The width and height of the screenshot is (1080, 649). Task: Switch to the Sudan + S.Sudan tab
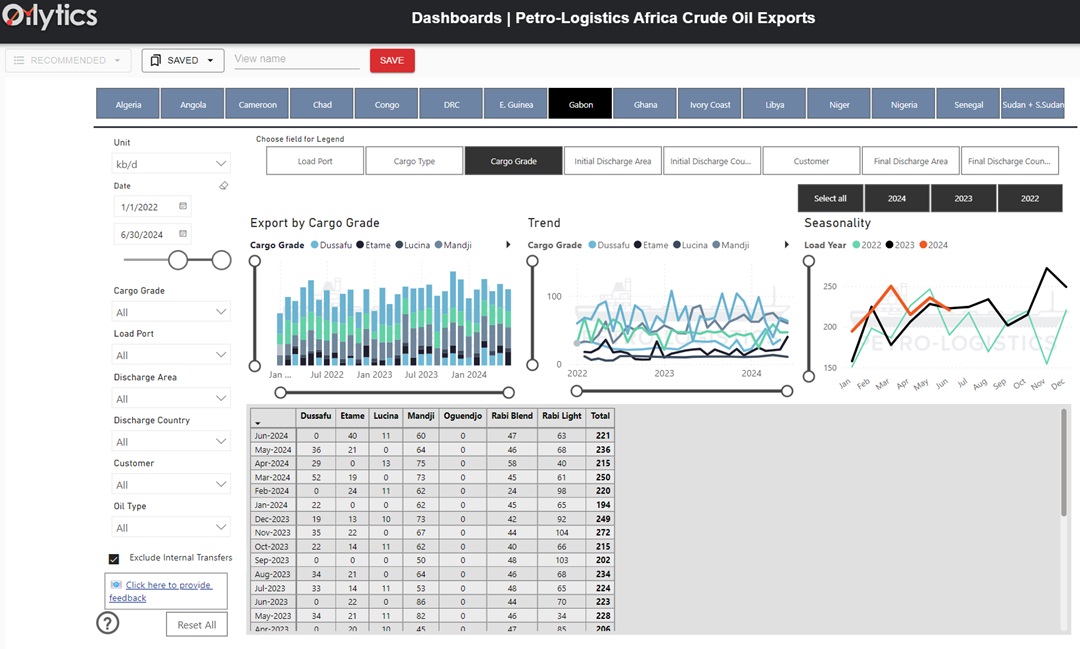1032,104
